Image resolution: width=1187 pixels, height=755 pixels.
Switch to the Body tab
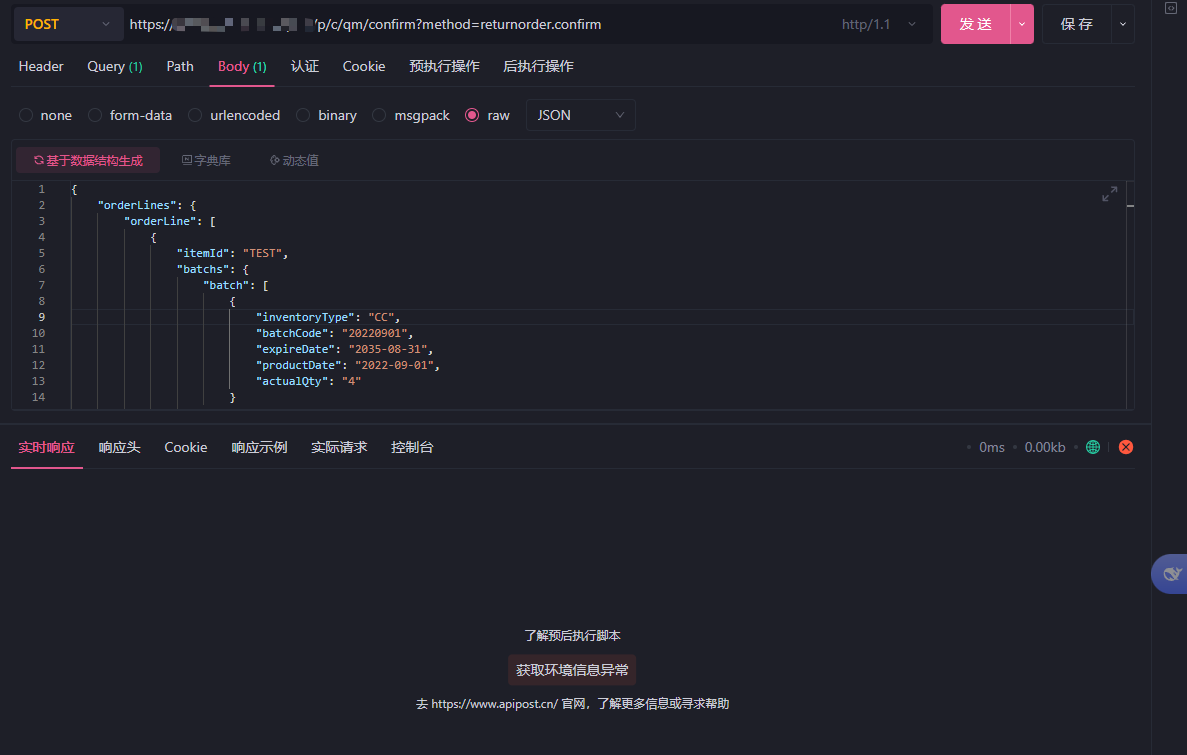[241, 67]
